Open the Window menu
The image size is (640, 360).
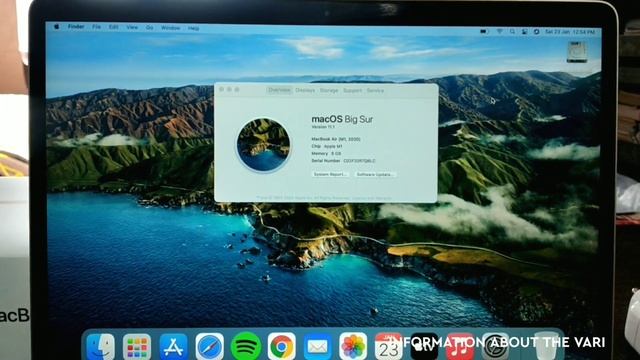pyautogui.click(x=171, y=28)
